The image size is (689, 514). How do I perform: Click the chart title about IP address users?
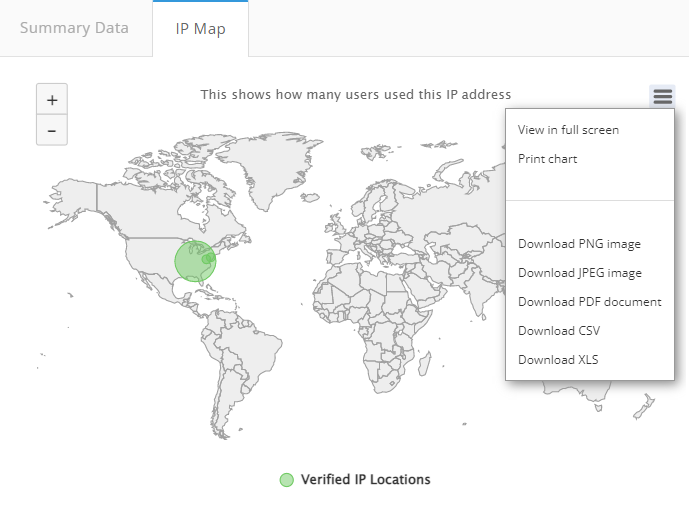click(x=355, y=95)
